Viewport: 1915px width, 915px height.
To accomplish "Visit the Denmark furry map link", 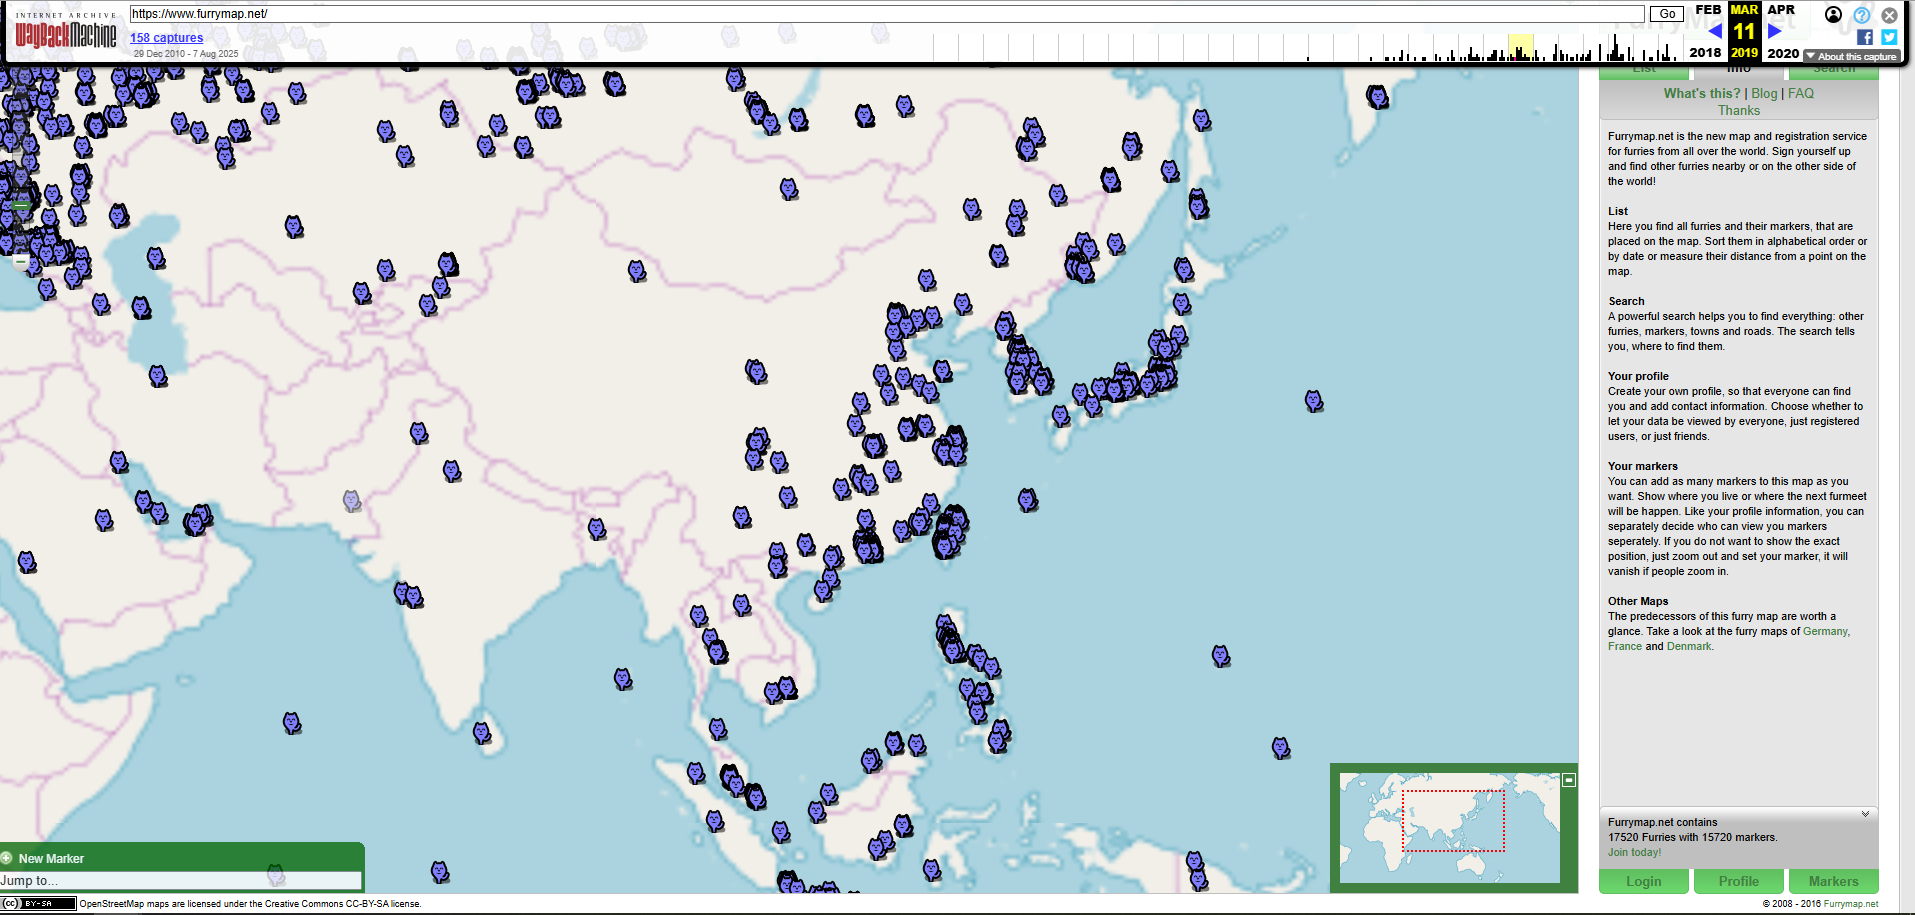I will click(x=1689, y=647).
